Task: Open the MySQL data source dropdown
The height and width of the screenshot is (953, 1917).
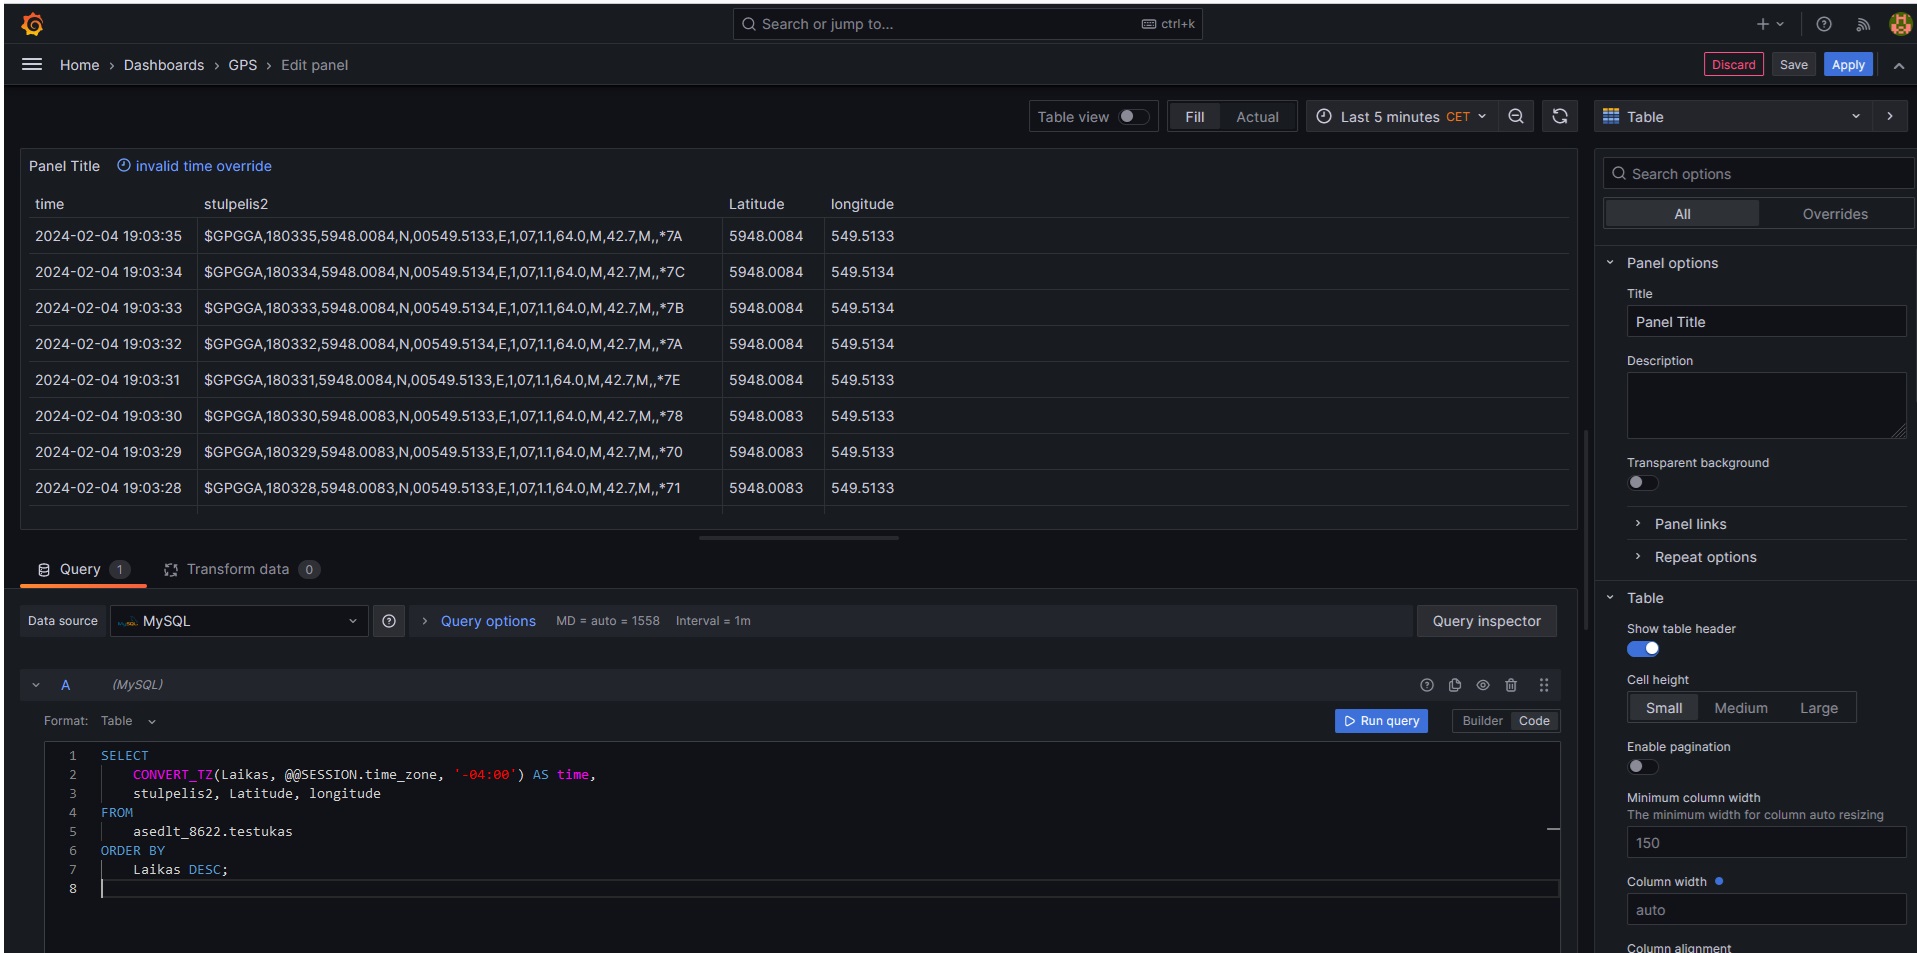Action: 239,621
